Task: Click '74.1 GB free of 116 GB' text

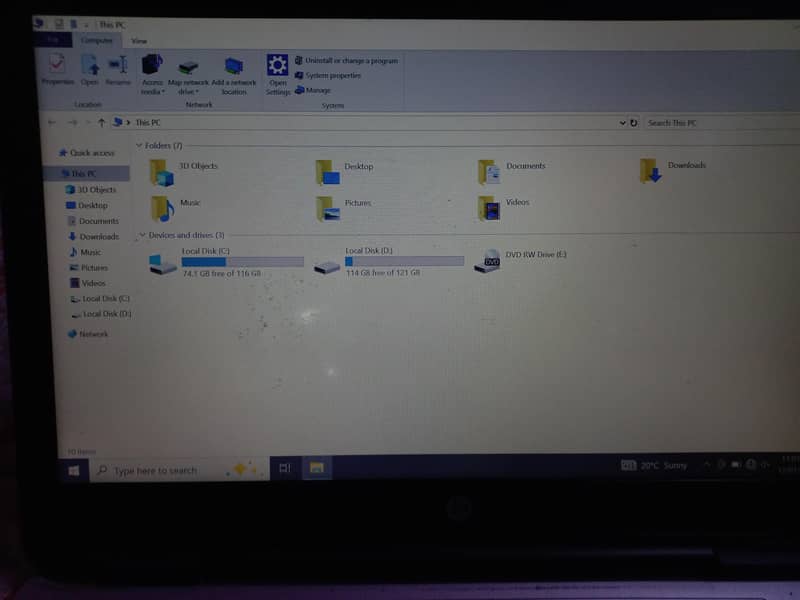Action: pos(221,273)
